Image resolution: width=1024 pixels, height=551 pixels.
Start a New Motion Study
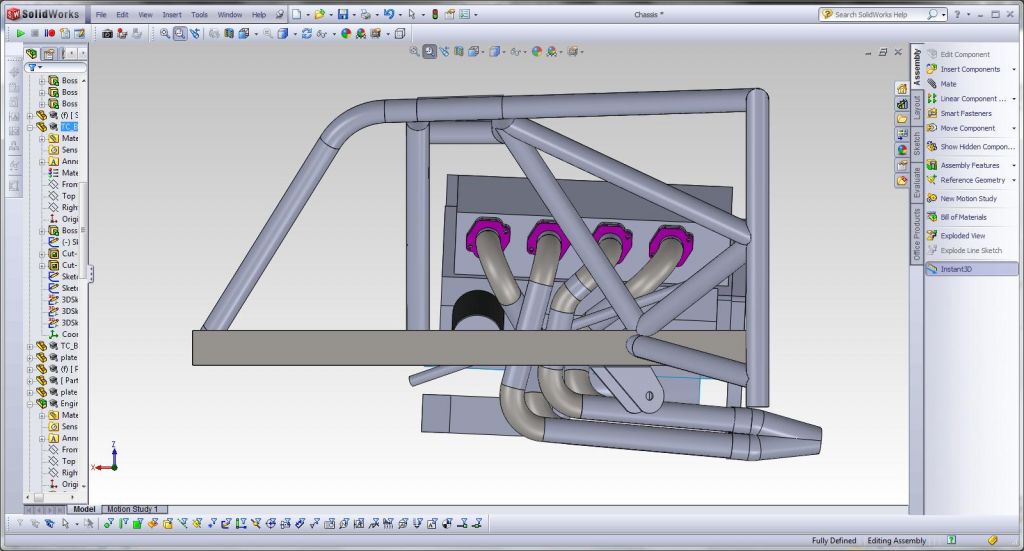pyautogui.click(x=968, y=199)
